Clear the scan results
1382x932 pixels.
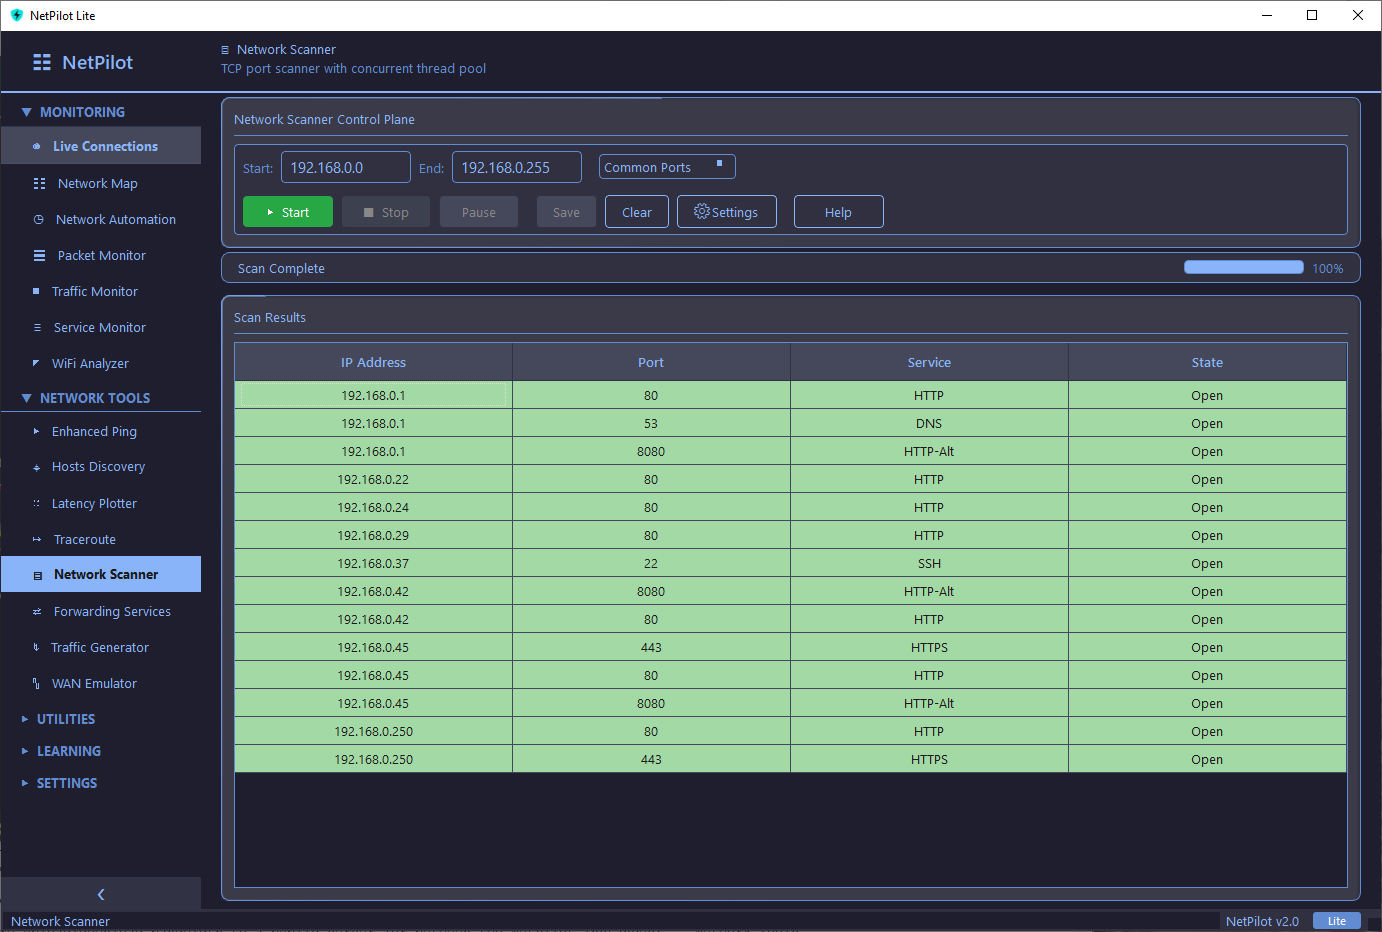(x=636, y=211)
